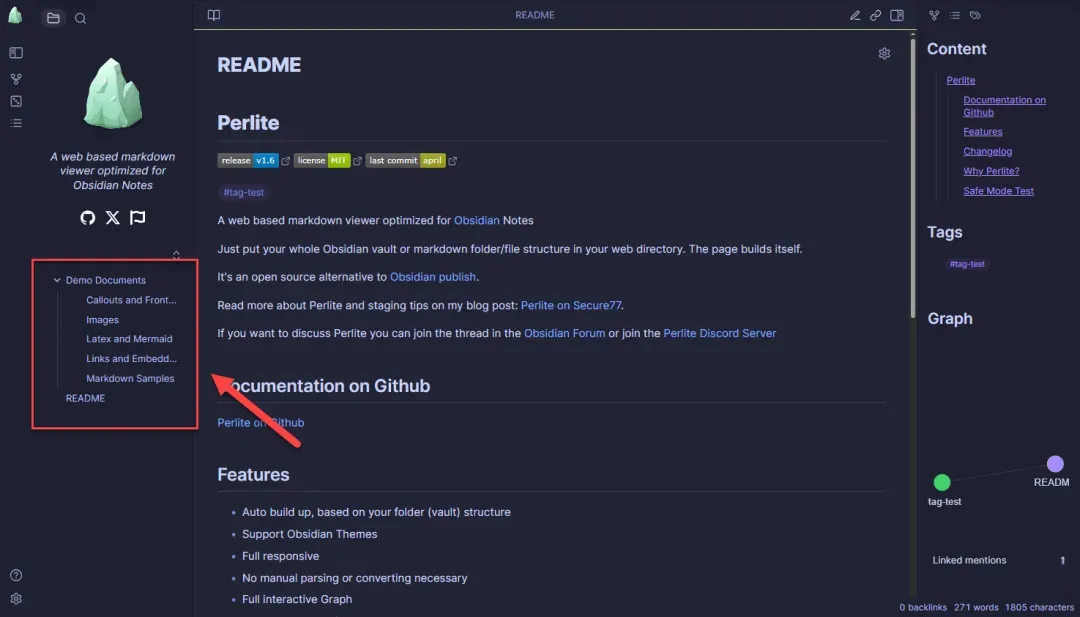Toggle the left sidebar panel icon

(16, 53)
